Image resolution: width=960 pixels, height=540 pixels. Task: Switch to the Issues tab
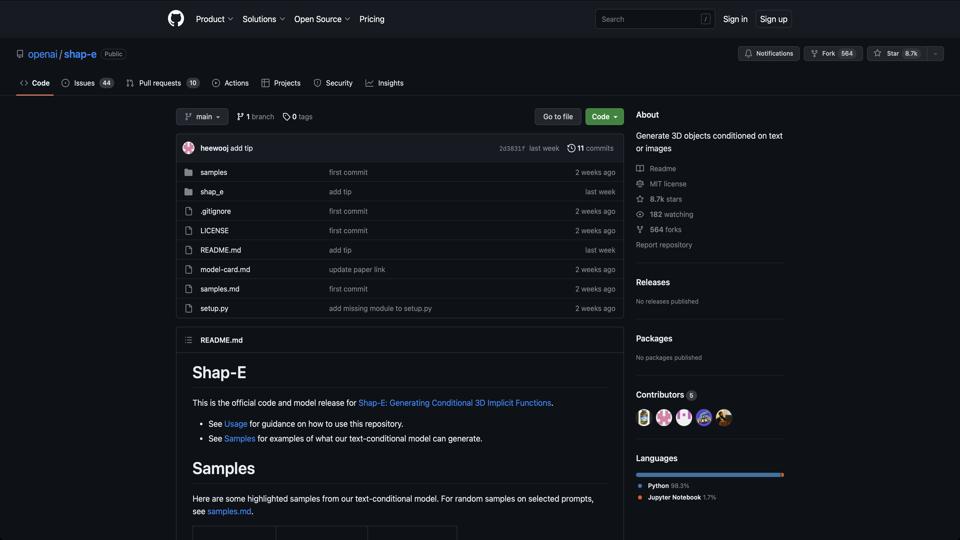pyautogui.click(x=87, y=83)
